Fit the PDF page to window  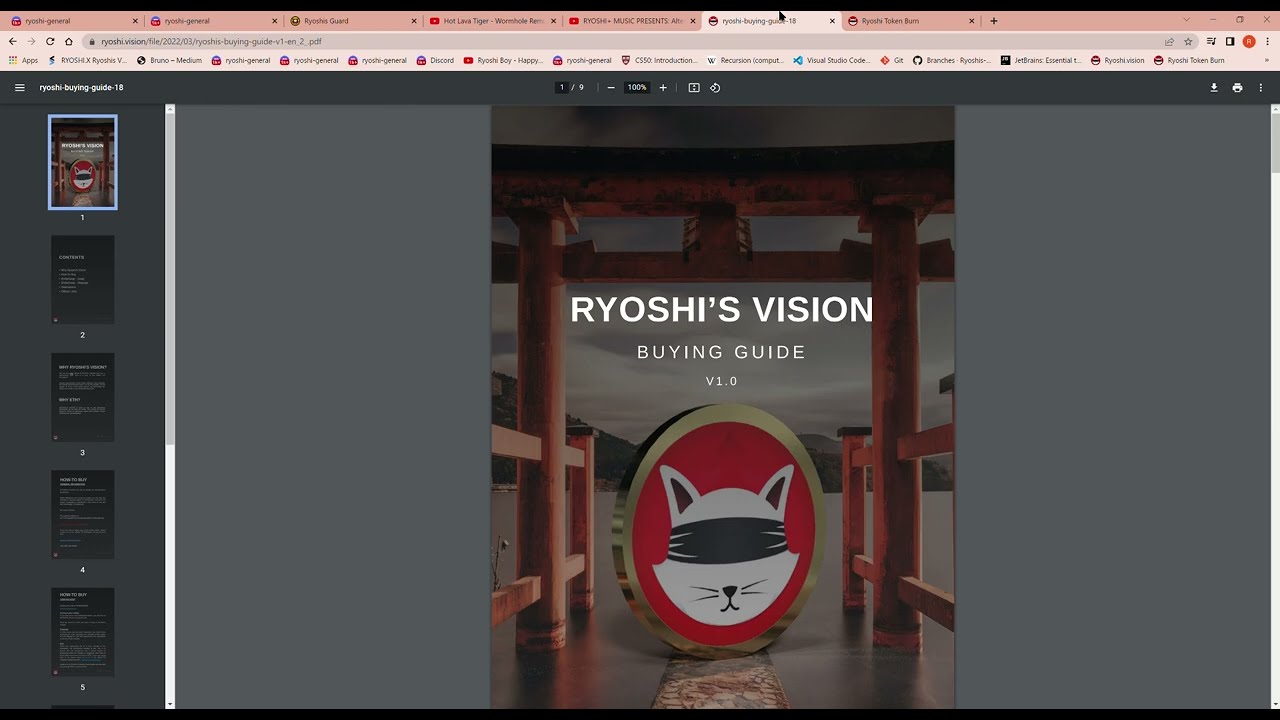pos(694,88)
